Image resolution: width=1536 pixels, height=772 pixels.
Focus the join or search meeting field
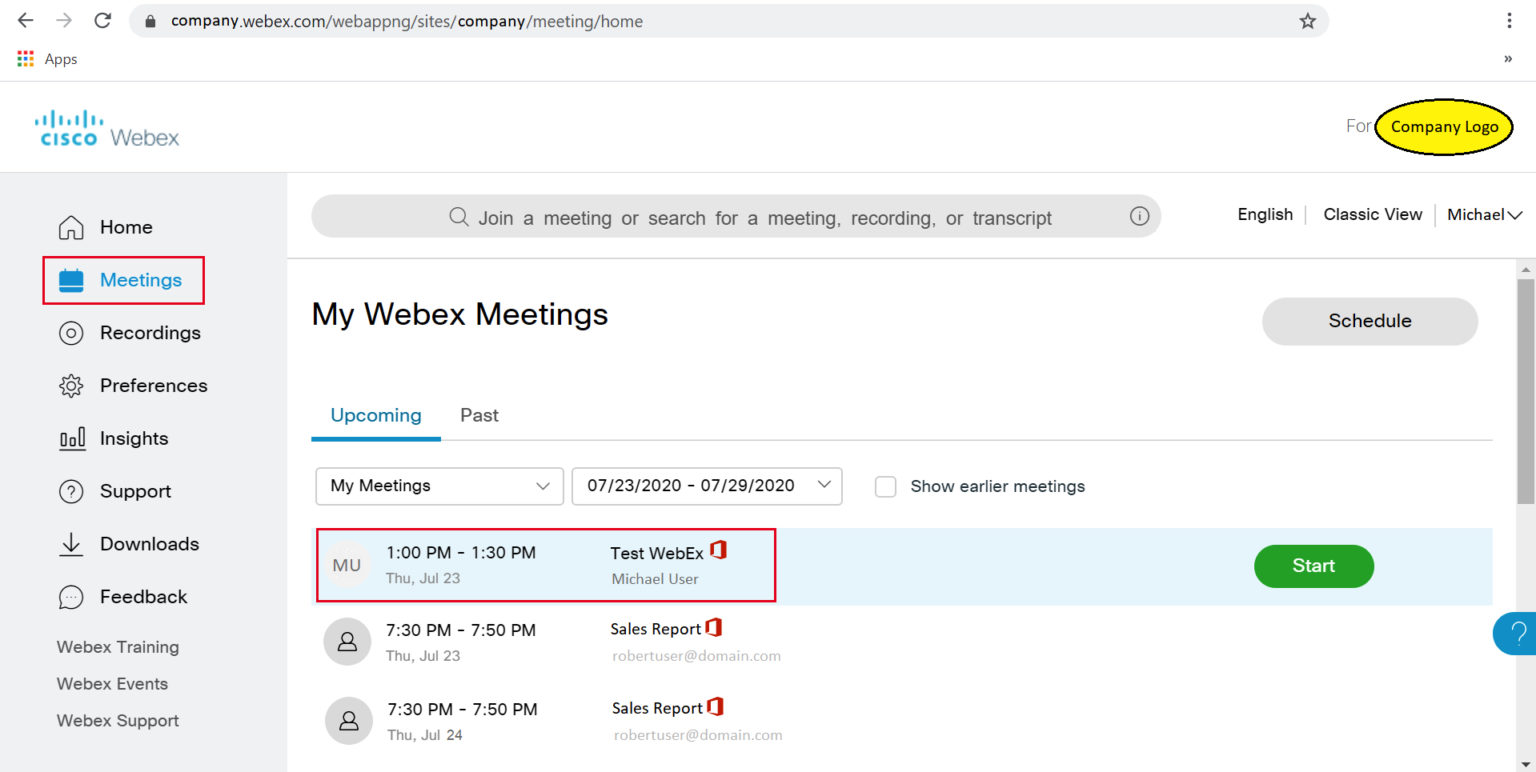[x=736, y=216]
